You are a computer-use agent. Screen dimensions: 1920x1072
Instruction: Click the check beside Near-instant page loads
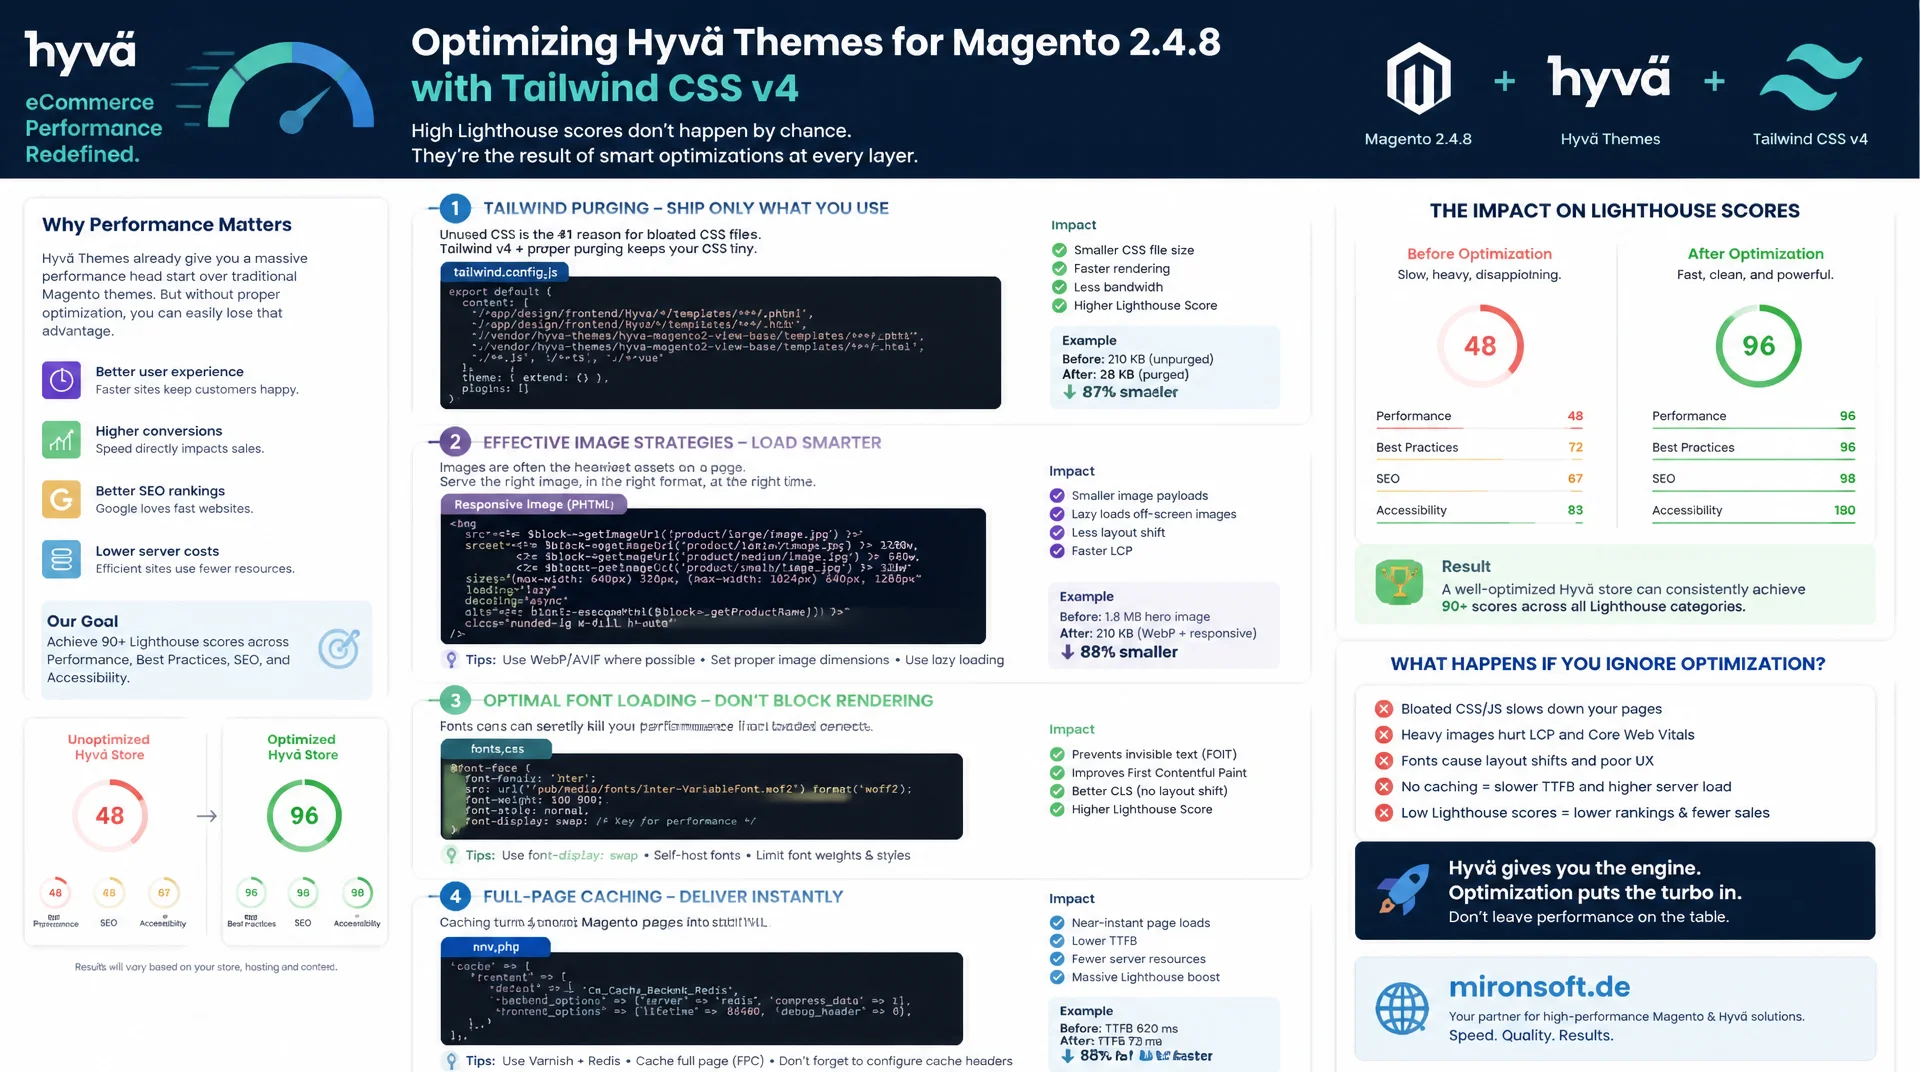click(x=1057, y=923)
